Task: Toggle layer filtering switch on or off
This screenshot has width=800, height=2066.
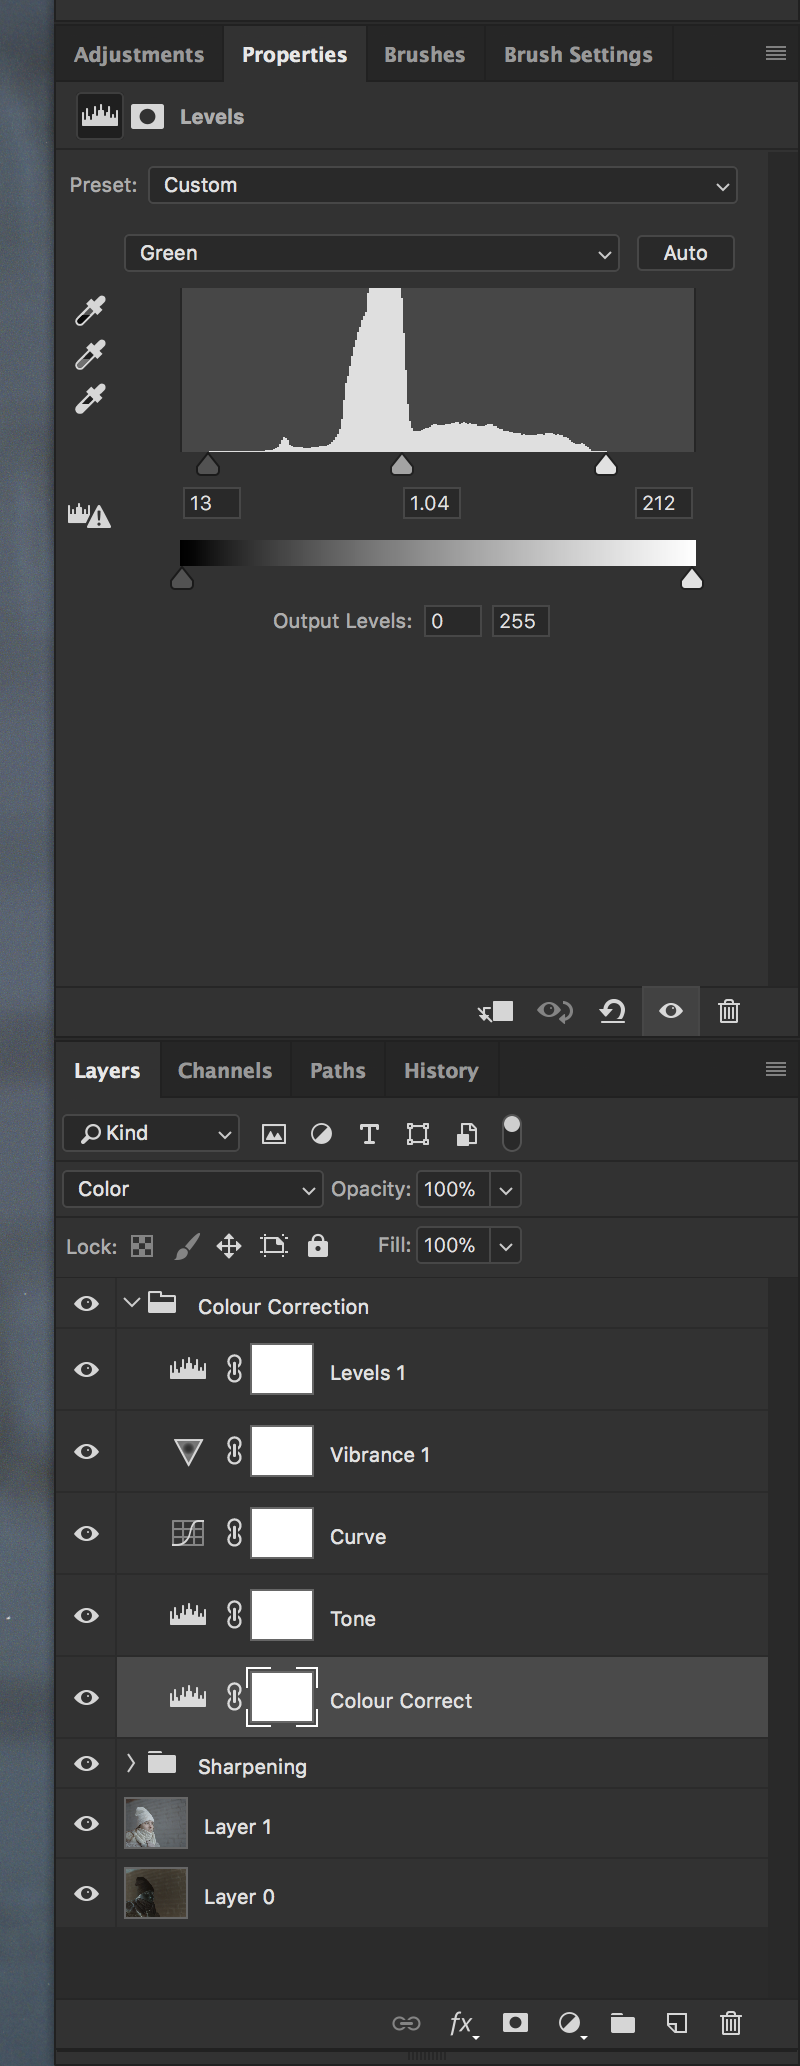Action: pos(511,1133)
